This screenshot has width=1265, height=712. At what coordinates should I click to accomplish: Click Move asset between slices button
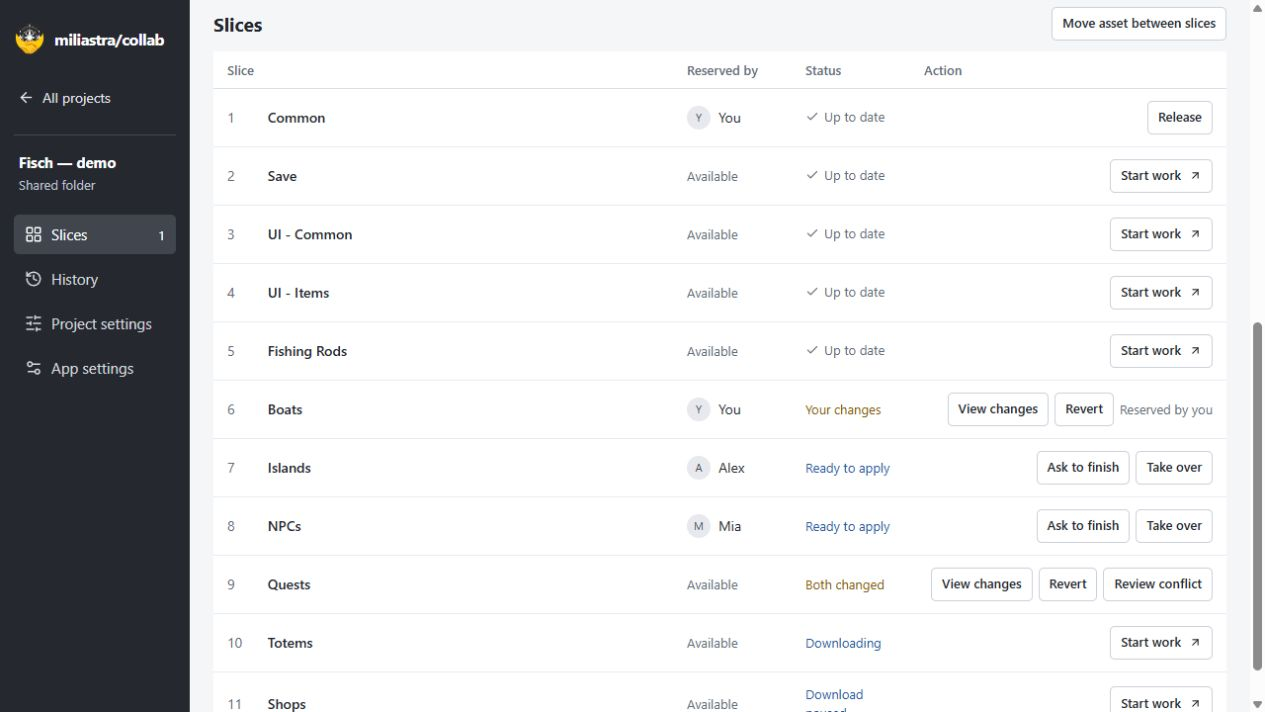(x=1139, y=23)
